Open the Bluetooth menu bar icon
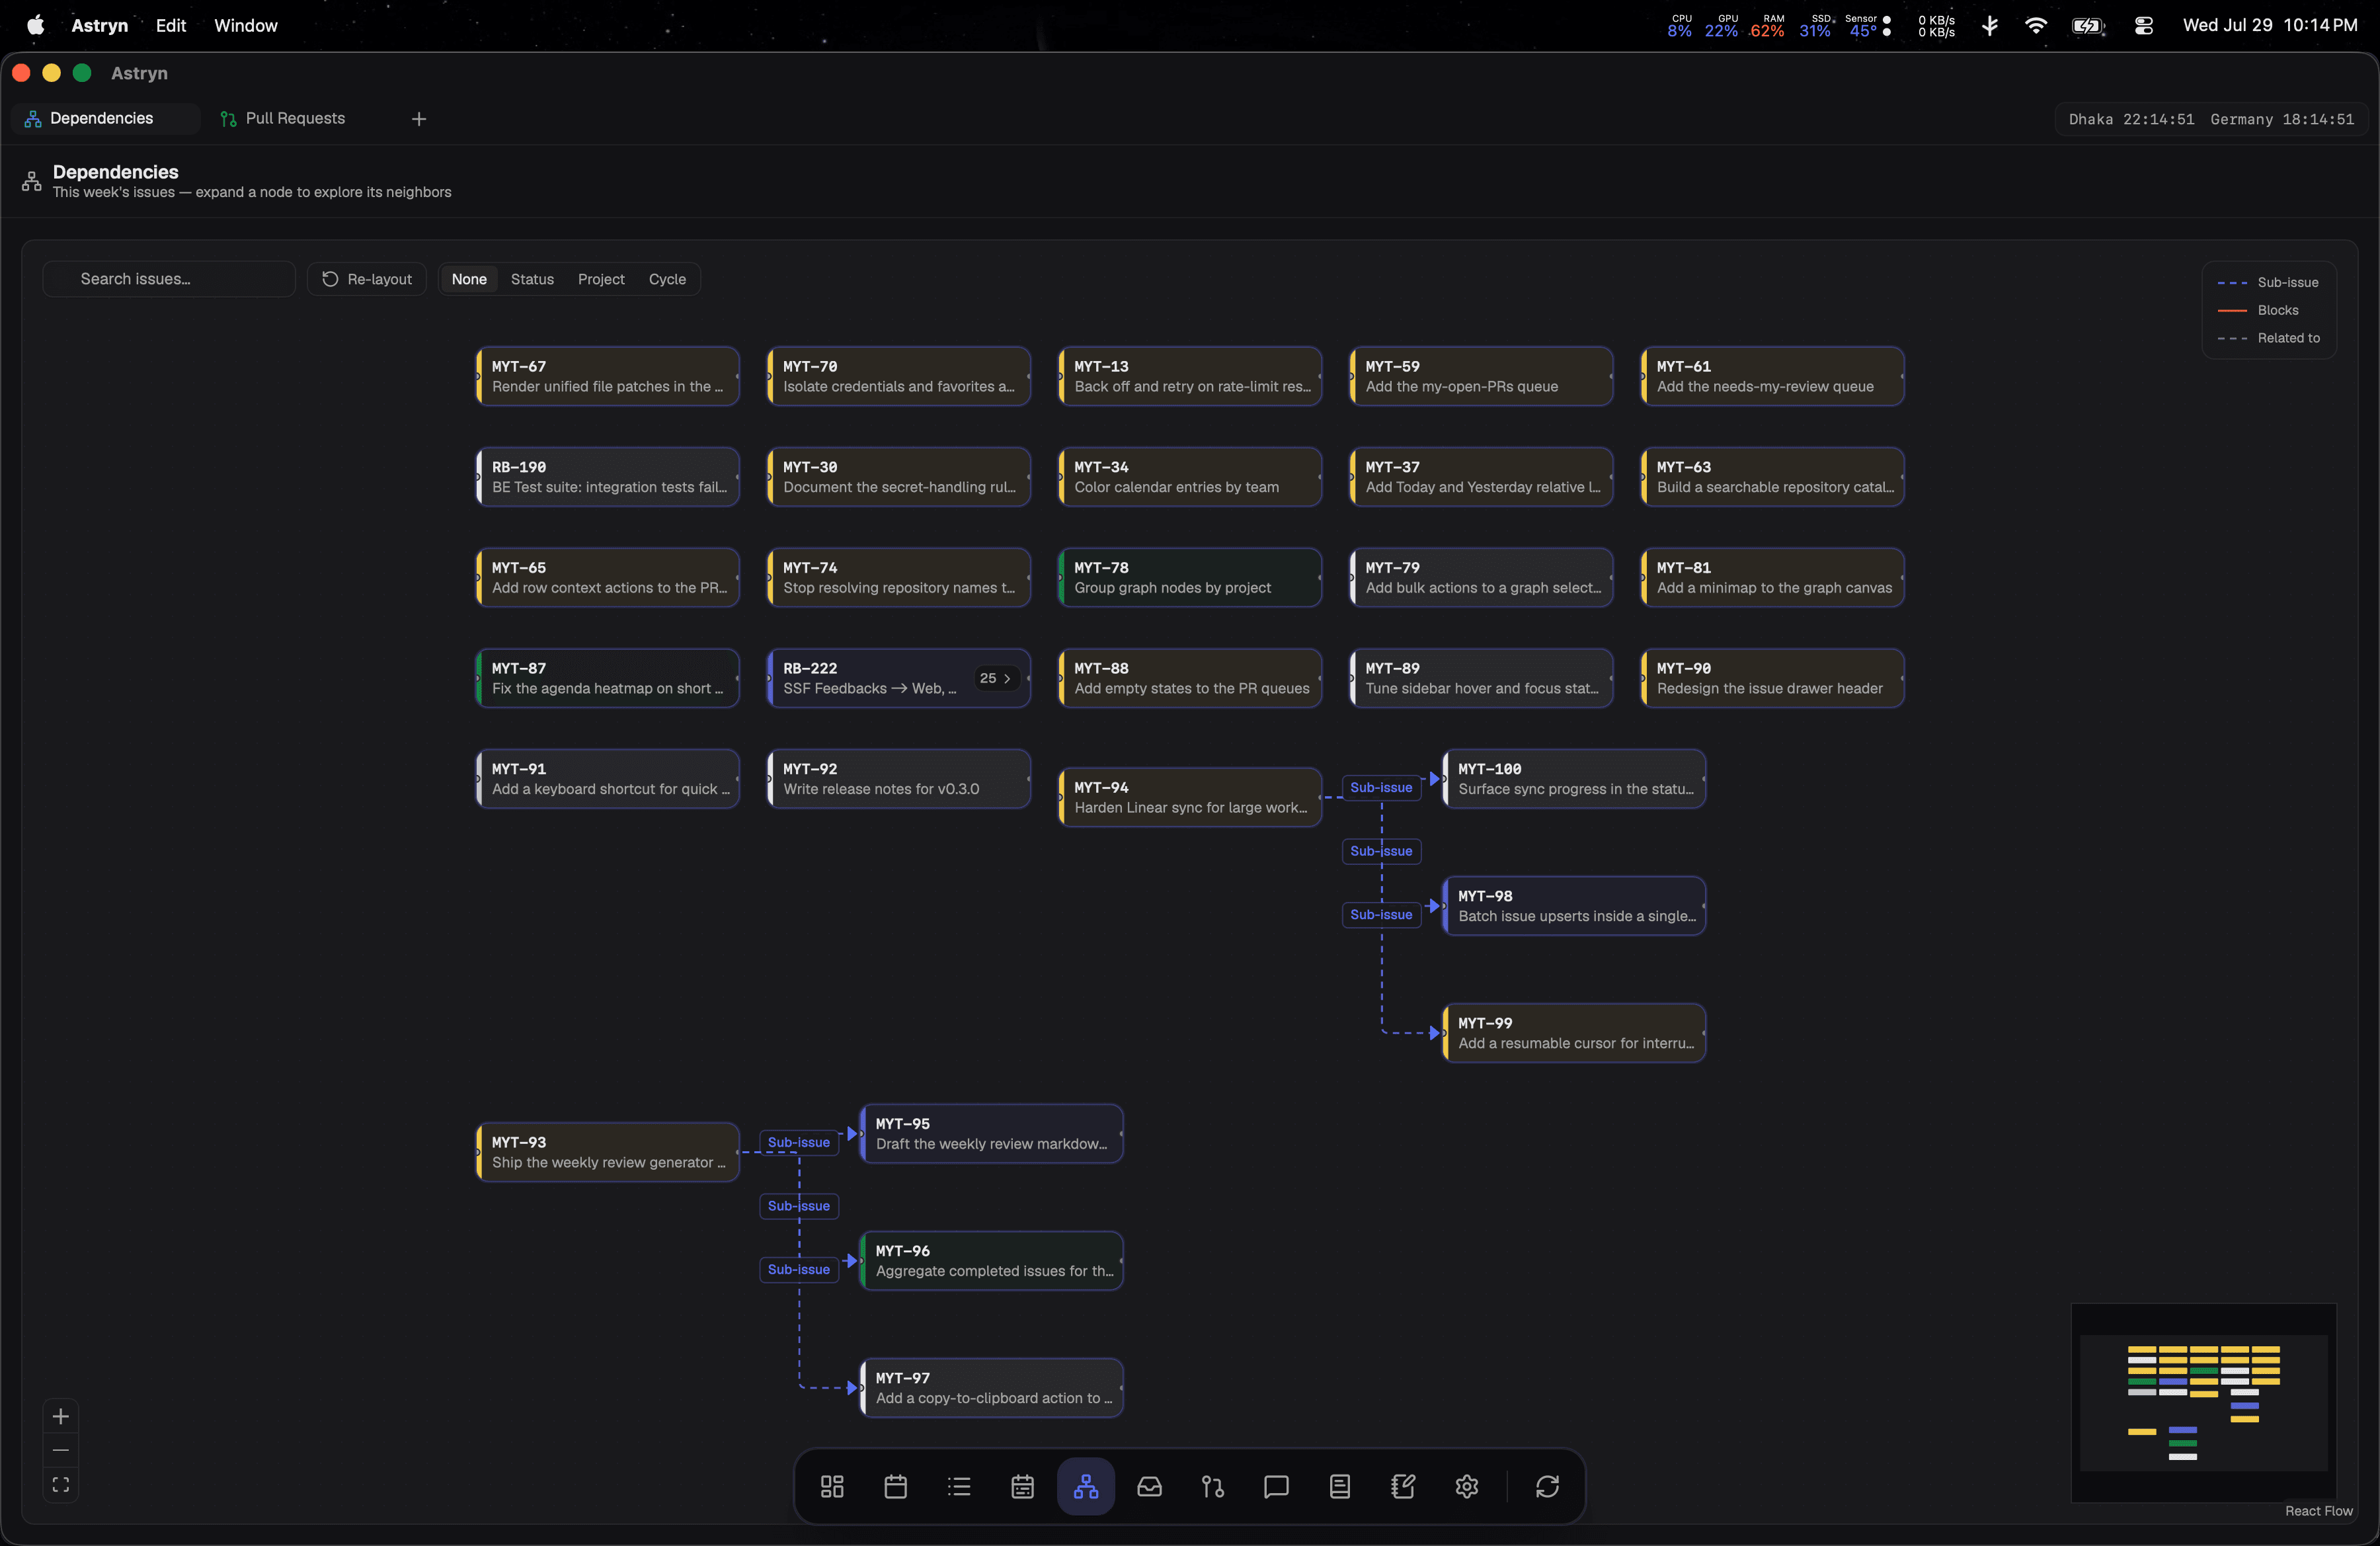The image size is (2380, 1546). pos(1990,26)
